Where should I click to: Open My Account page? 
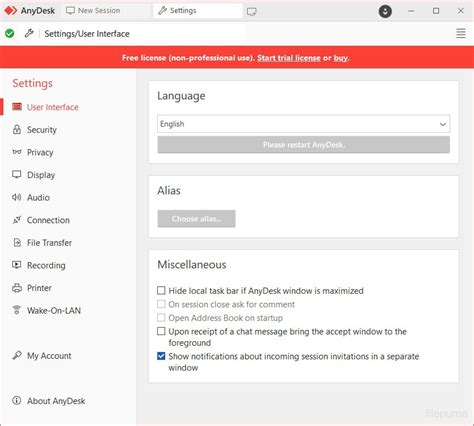(49, 356)
